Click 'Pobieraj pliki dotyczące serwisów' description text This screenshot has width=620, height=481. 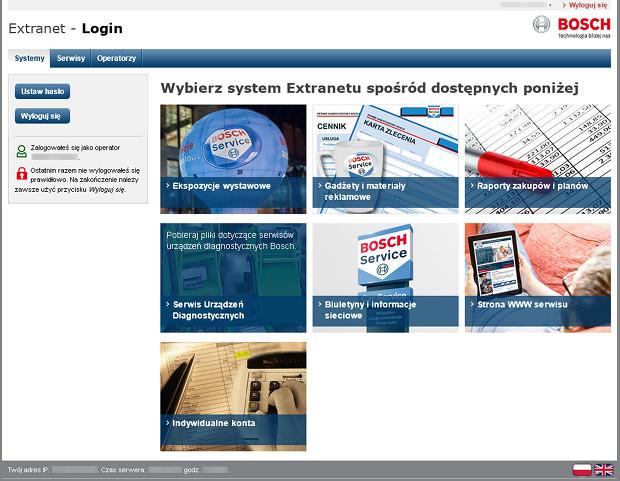[x=231, y=240]
